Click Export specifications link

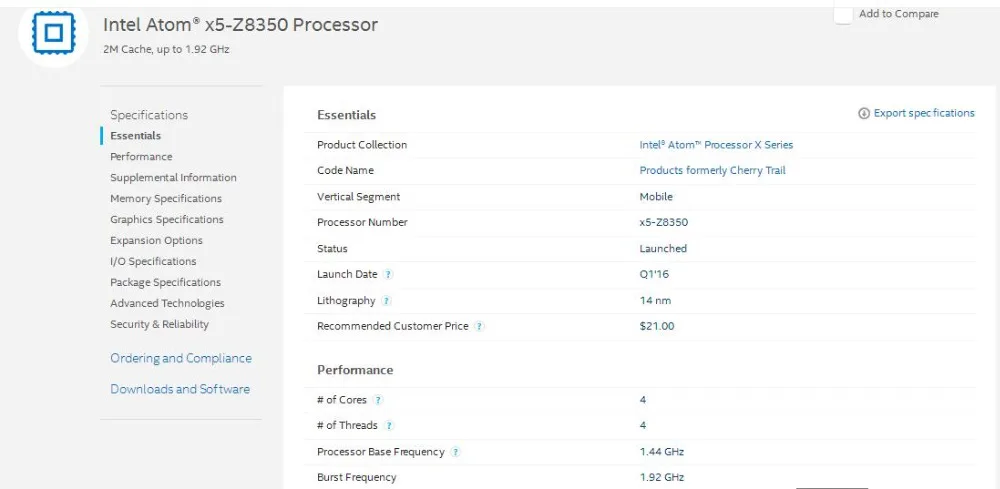[924, 113]
